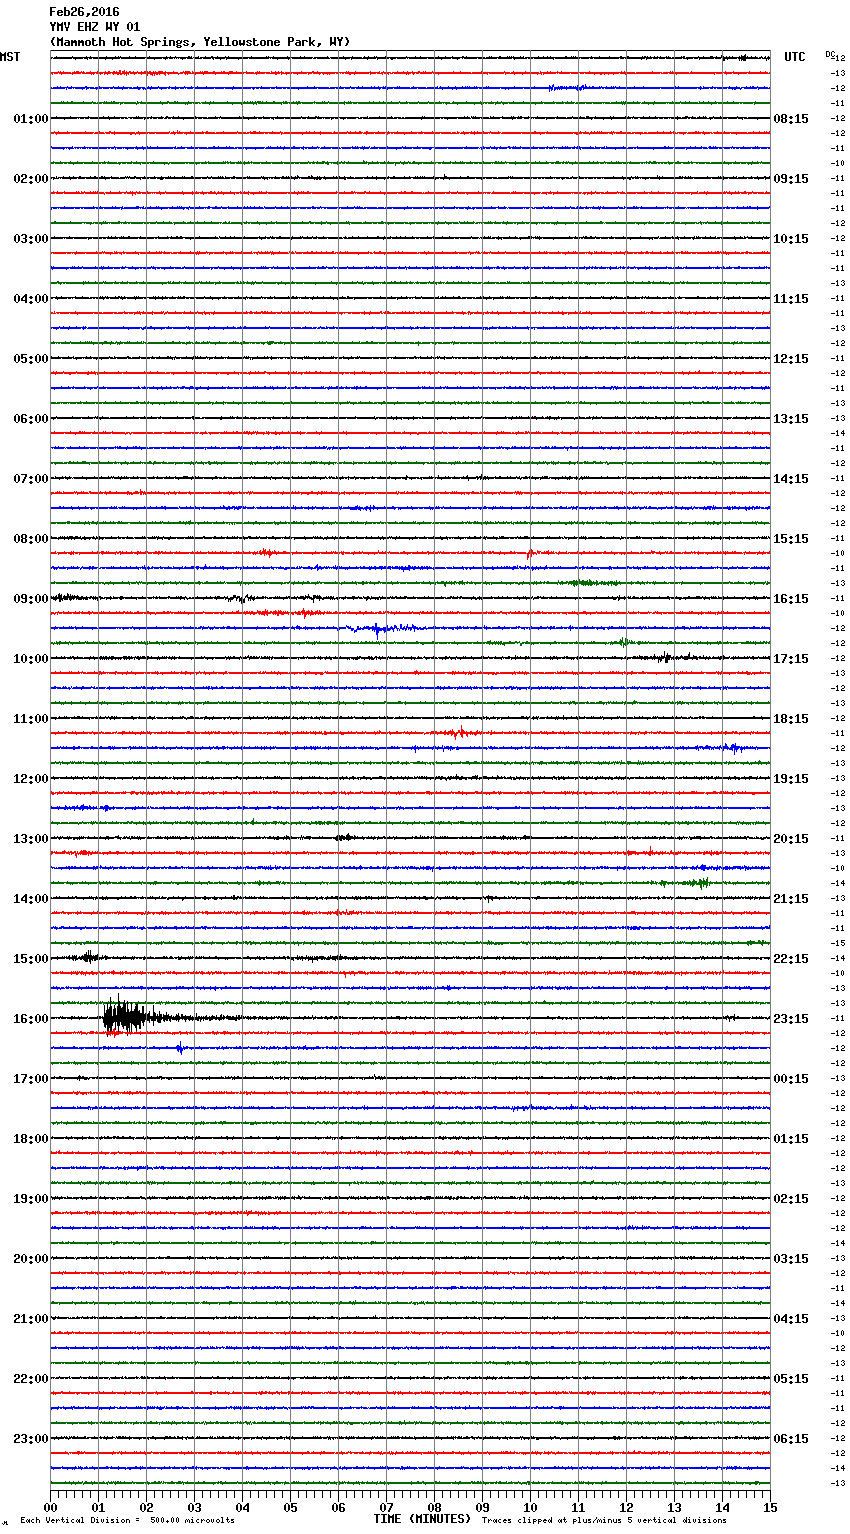Click the 500.00 microvolts vertical division note

tap(127, 1520)
